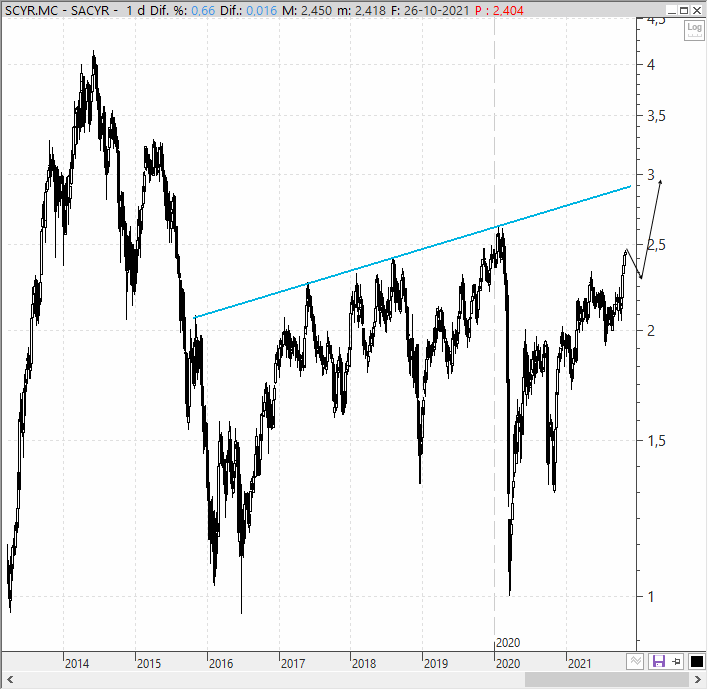708x690 pixels.
Task: Close the SACYR chart window
Action: [x=697, y=10]
